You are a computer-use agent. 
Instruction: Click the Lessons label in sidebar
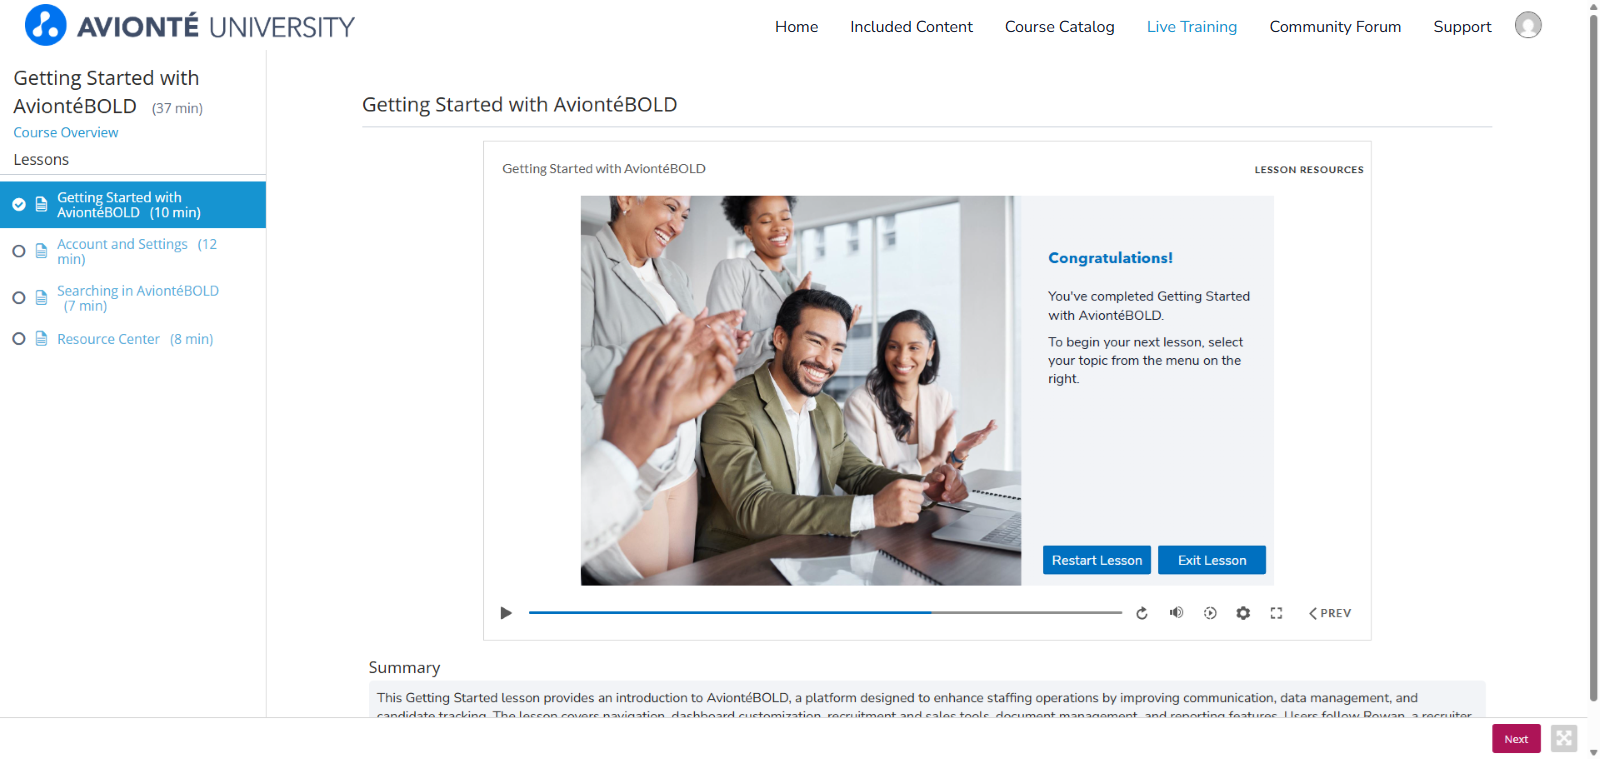pyautogui.click(x=41, y=160)
